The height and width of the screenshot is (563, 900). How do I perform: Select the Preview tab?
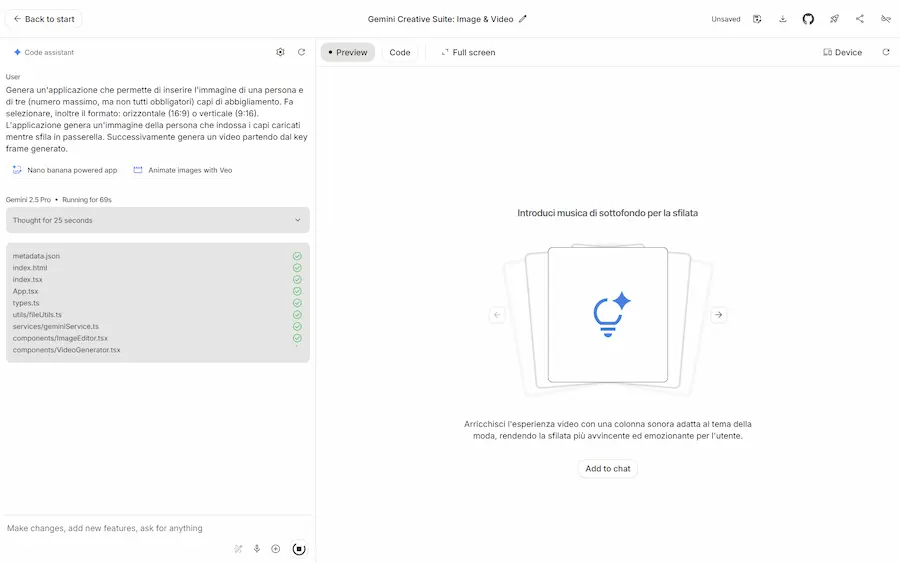pyautogui.click(x=347, y=52)
